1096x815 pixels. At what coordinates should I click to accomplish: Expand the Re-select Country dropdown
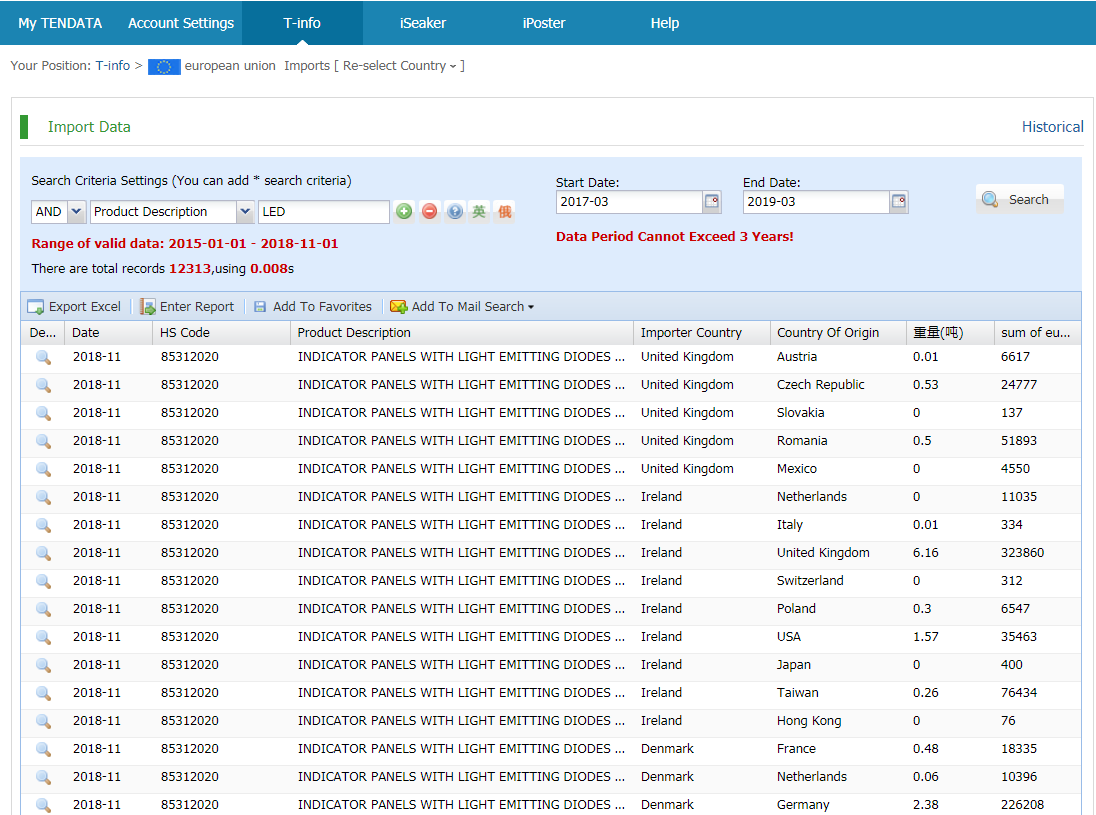399,66
